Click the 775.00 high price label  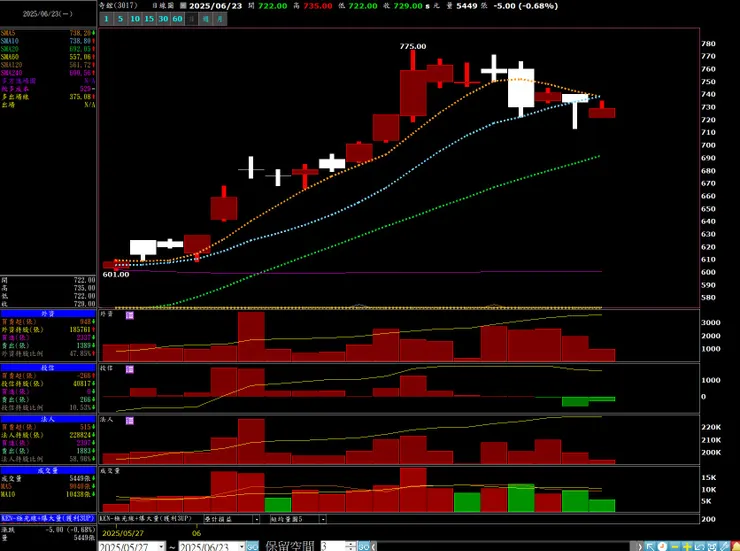point(412,46)
